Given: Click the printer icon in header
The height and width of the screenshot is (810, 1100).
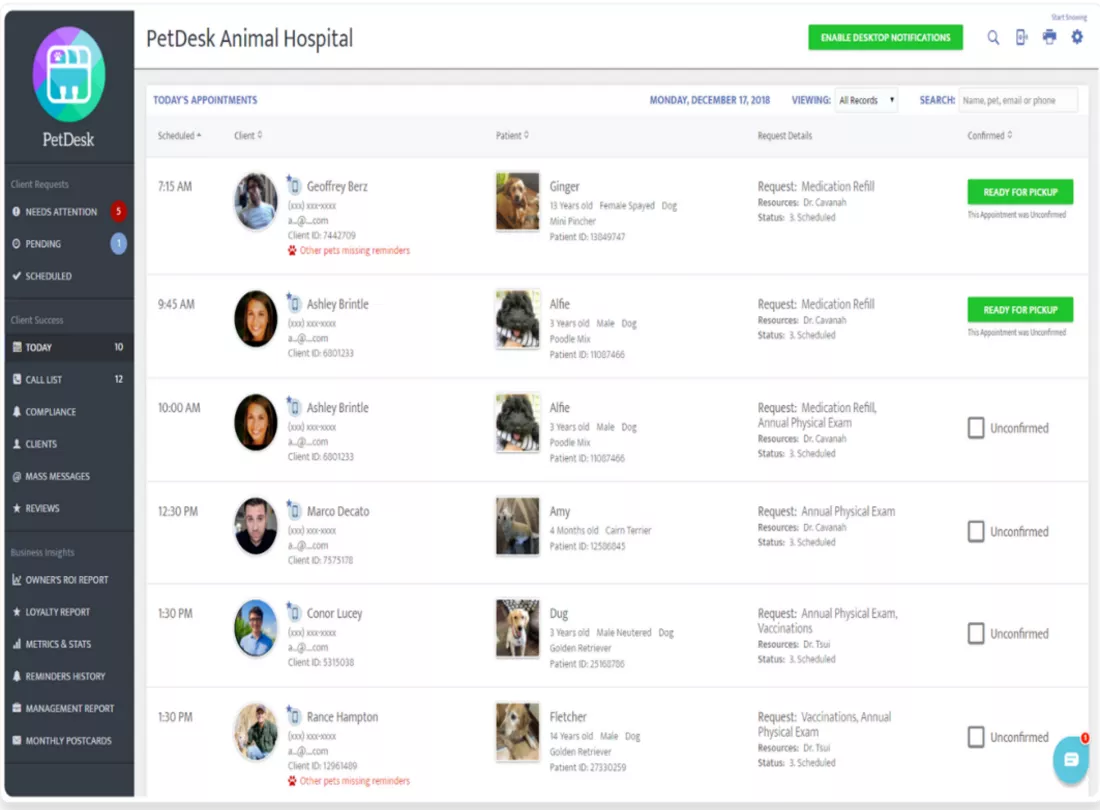Looking at the screenshot, I should (1049, 37).
